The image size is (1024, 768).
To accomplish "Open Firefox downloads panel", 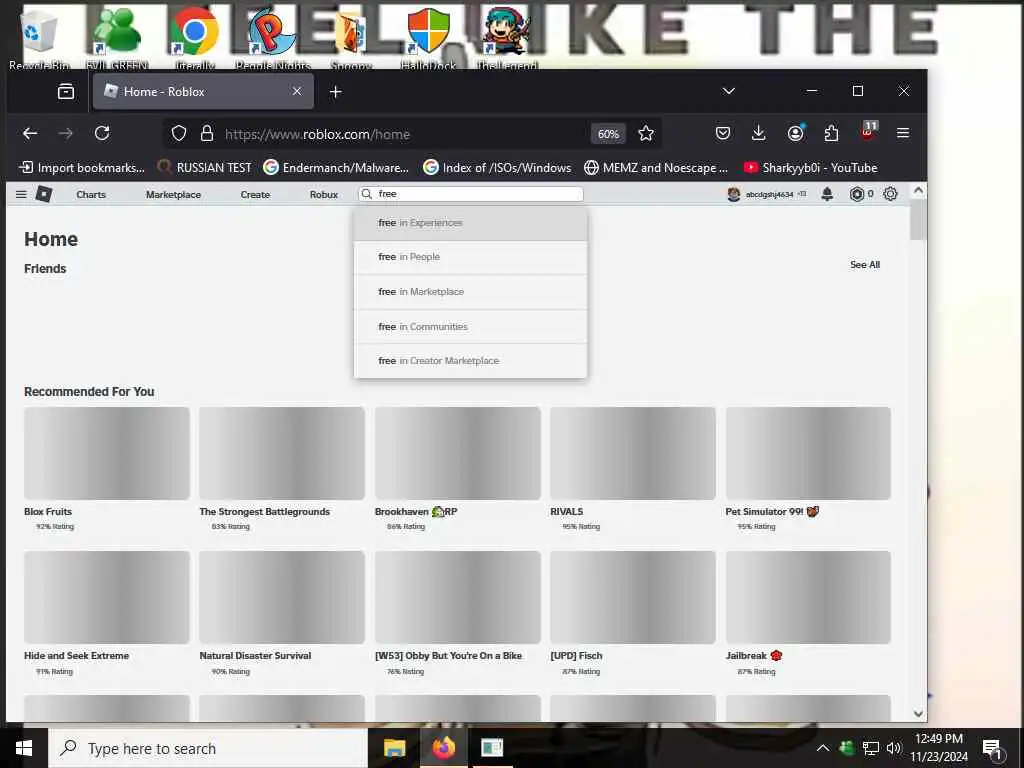I will click(758, 133).
